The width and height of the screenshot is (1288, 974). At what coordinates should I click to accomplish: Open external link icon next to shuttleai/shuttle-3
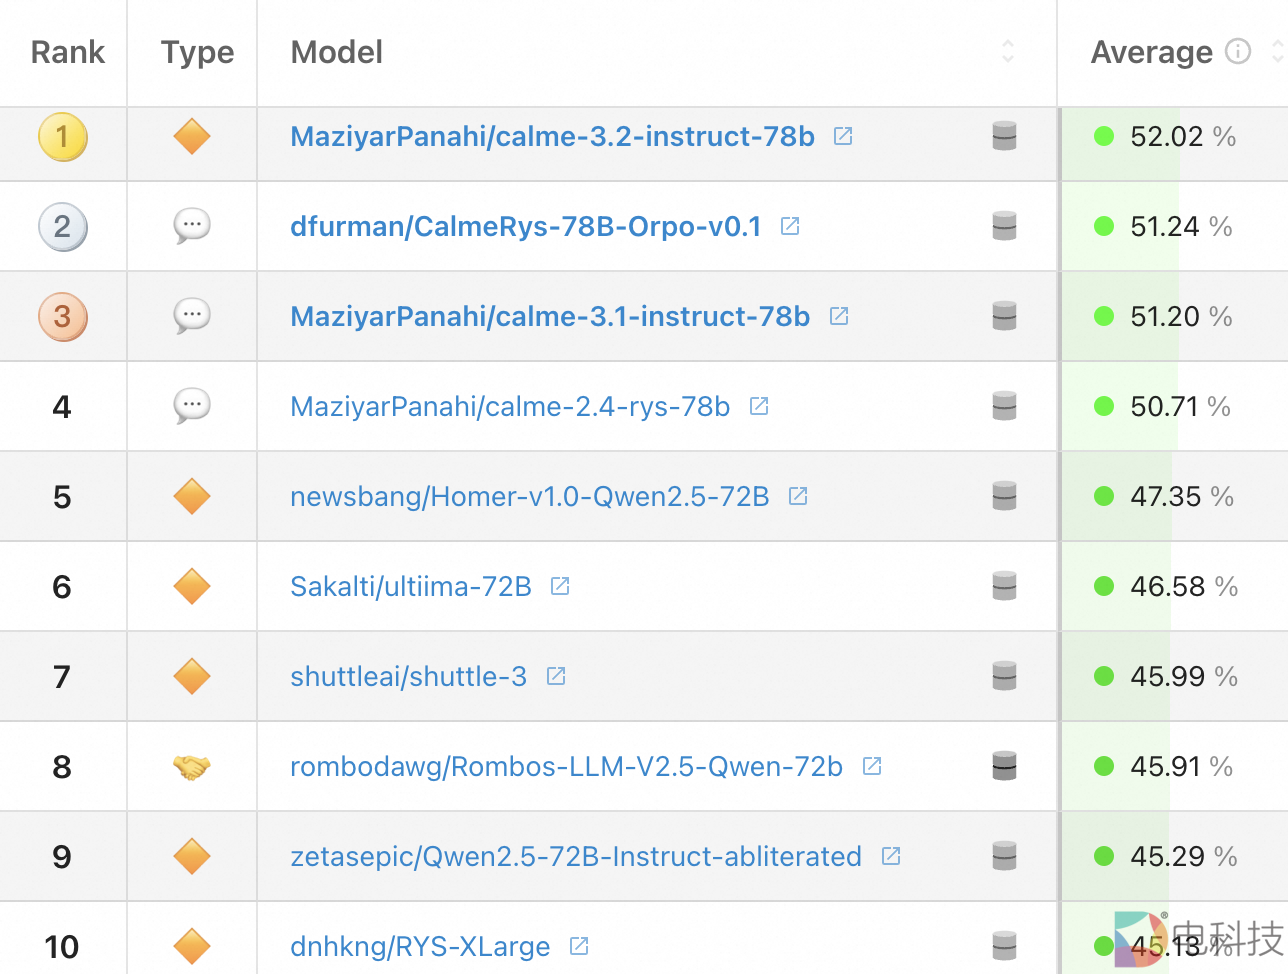tap(556, 676)
